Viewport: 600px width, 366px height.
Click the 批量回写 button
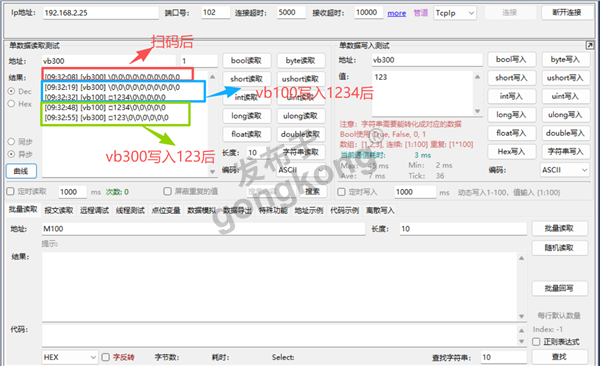(559, 288)
